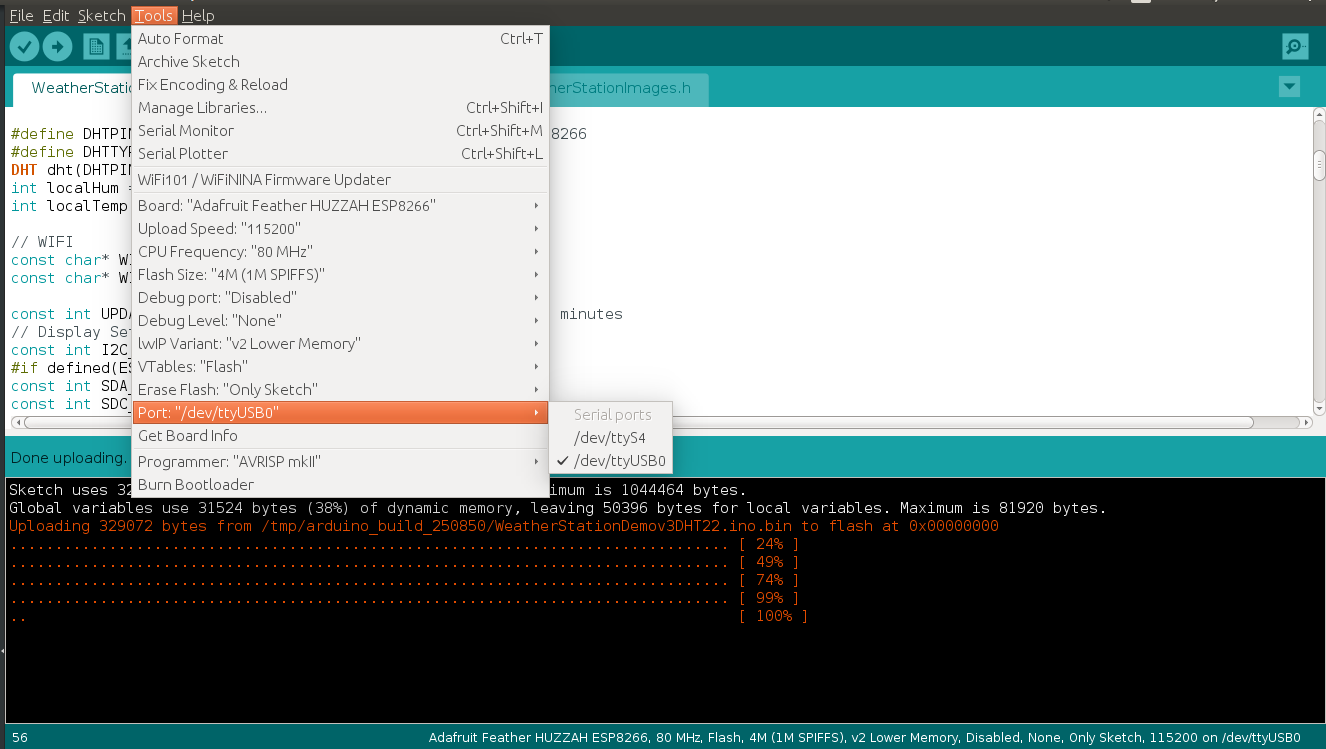Click the New sketch icon
The width and height of the screenshot is (1326, 749).
coord(96,46)
